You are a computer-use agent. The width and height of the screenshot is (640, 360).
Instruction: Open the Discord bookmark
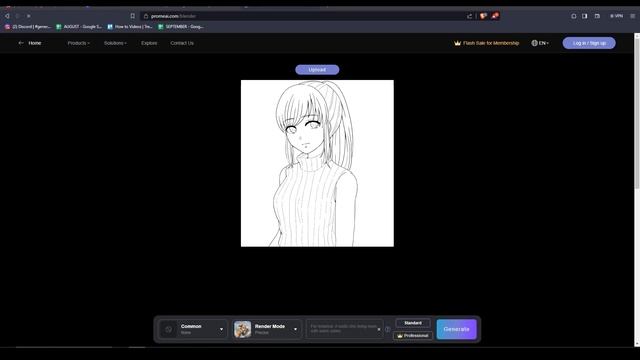(28, 27)
